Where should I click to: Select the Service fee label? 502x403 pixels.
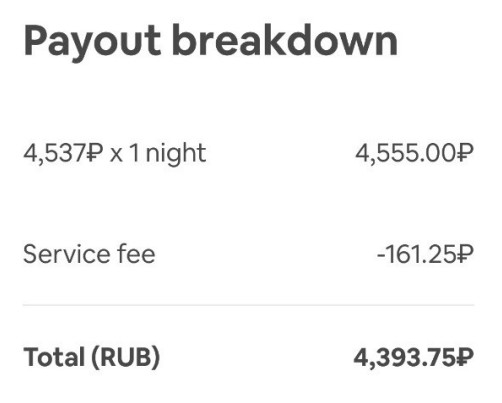click(x=89, y=254)
